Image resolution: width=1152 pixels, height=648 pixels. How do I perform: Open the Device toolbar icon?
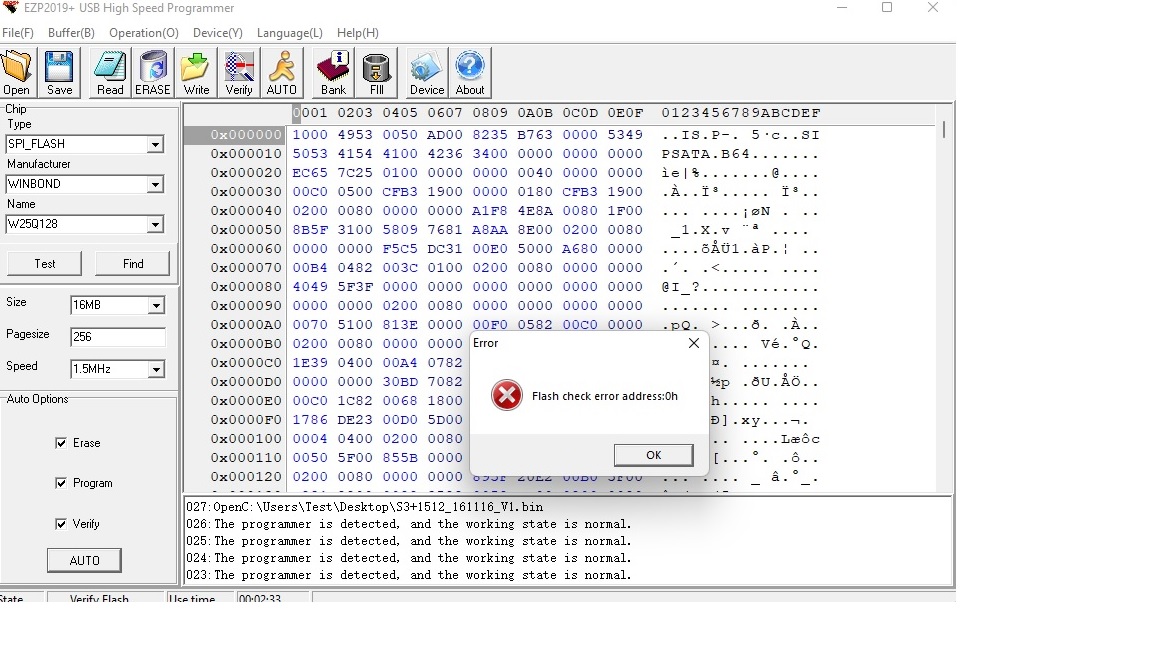point(427,73)
